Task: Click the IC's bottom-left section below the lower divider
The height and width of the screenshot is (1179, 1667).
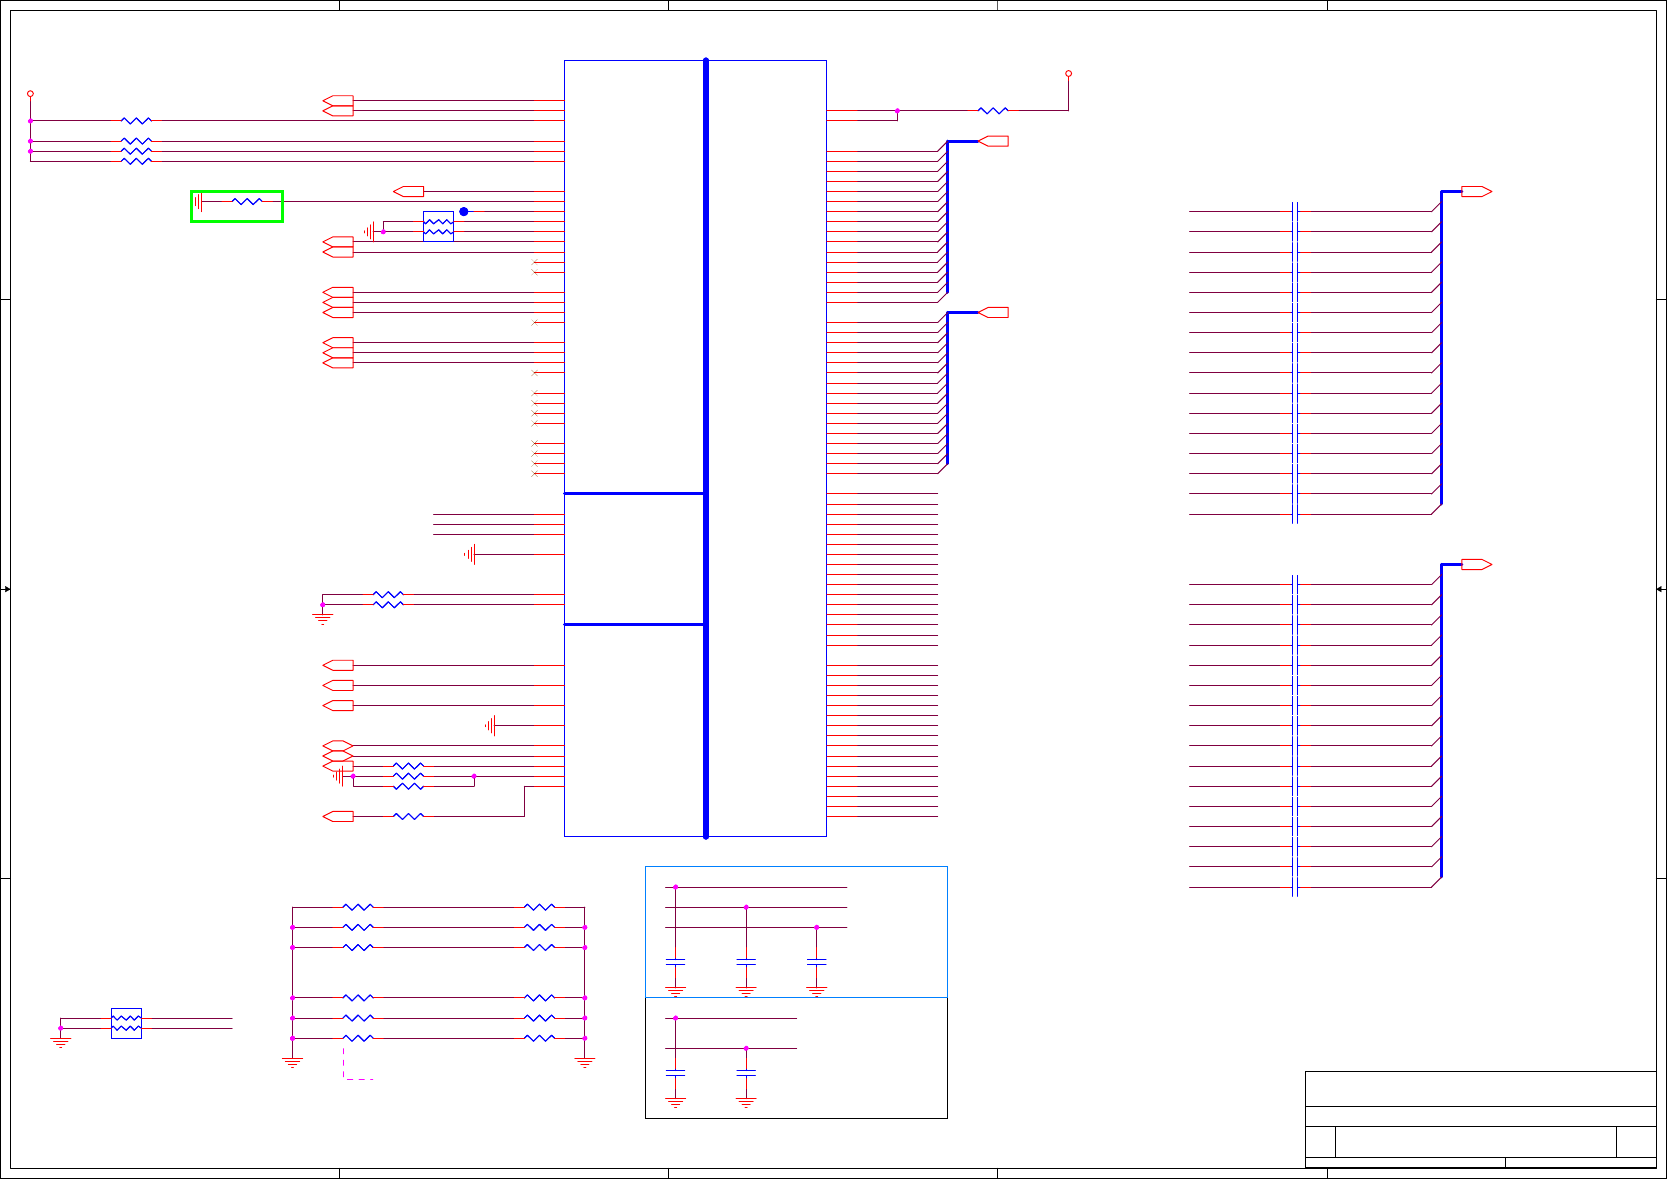Action: pos(634,731)
